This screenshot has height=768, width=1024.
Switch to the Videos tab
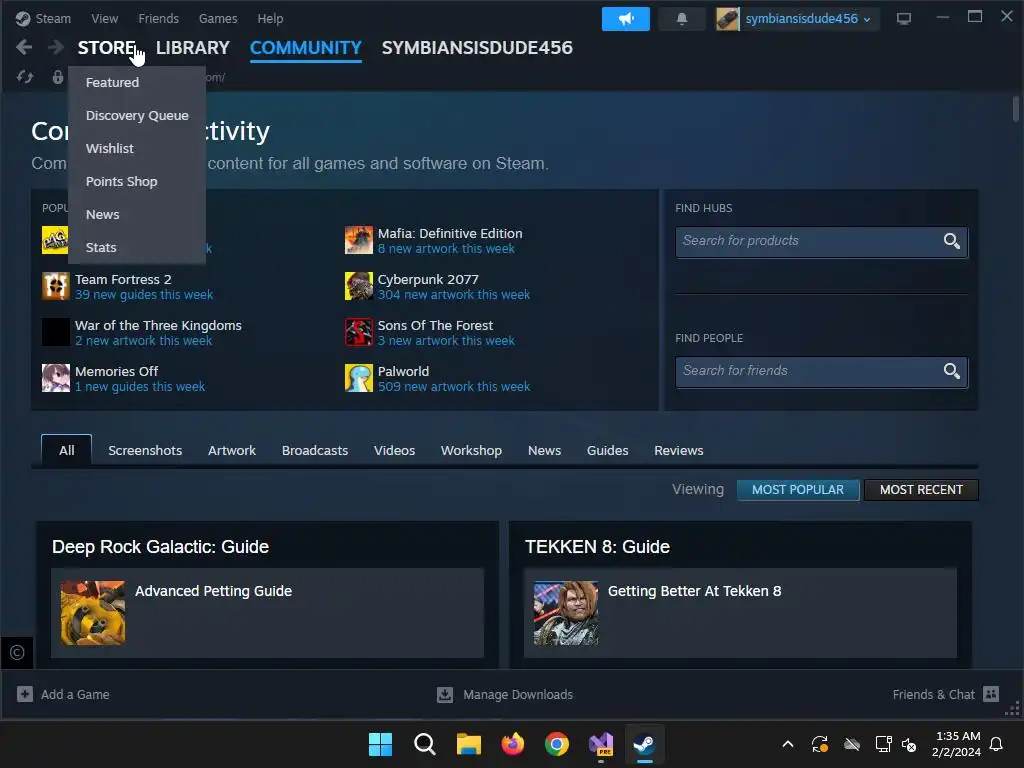[x=394, y=451]
